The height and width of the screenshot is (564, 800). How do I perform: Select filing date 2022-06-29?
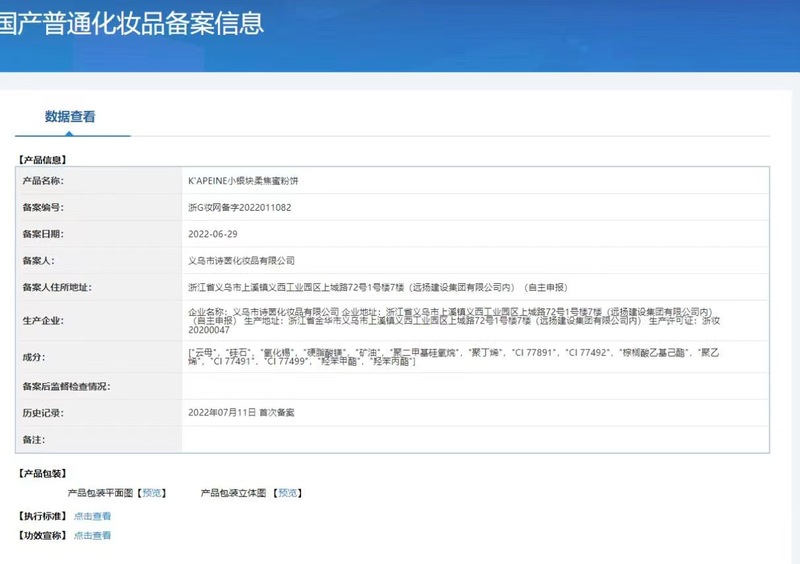click(213, 234)
